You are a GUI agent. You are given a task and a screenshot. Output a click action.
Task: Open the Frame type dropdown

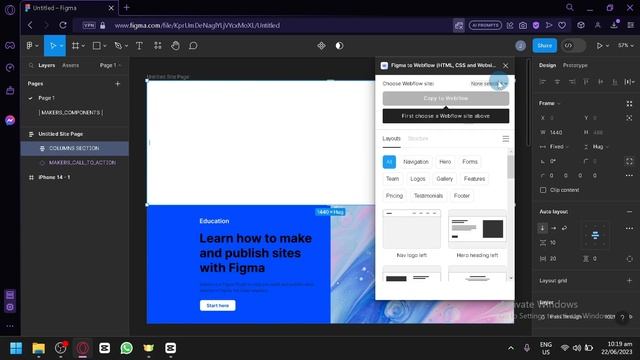(549, 104)
